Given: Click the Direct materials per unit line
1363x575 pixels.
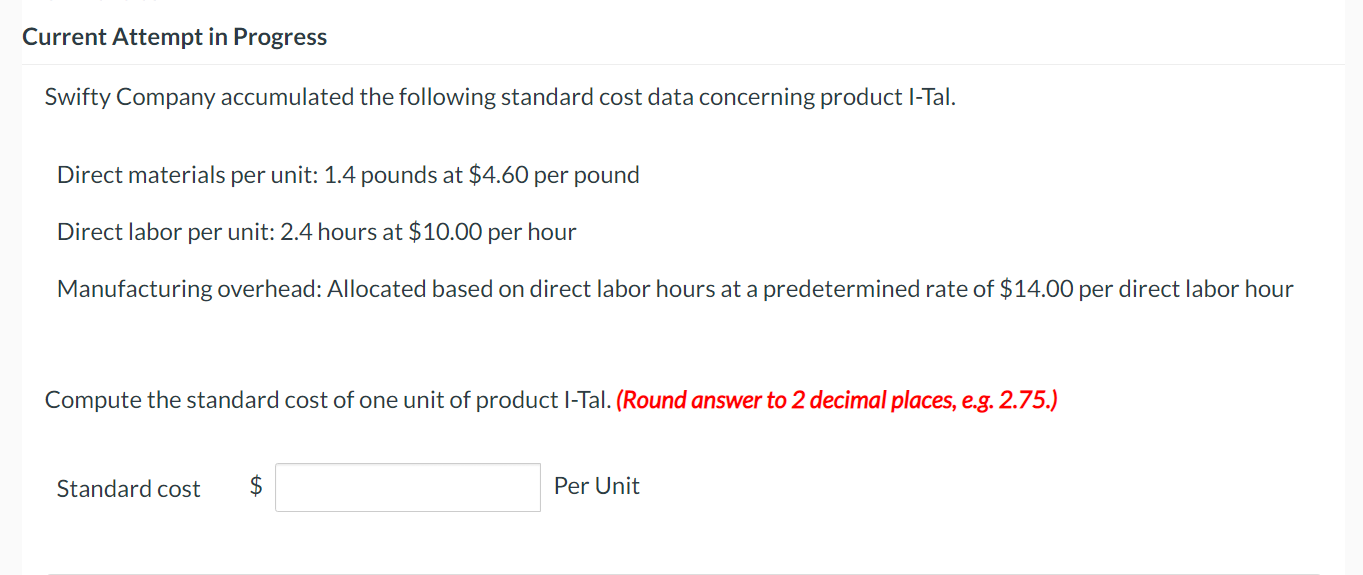Looking at the screenshot, I should point(348,175).
